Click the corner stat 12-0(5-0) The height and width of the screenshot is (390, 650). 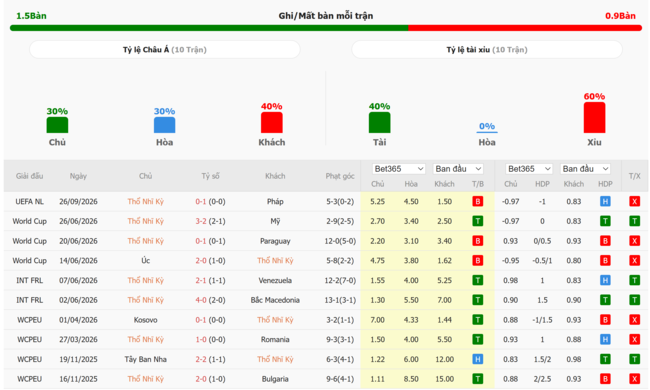tap(340, 241)
